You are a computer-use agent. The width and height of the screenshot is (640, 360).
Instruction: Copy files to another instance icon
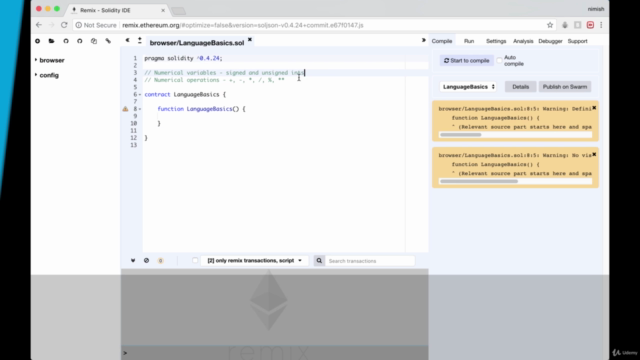[x=94, y=41]
